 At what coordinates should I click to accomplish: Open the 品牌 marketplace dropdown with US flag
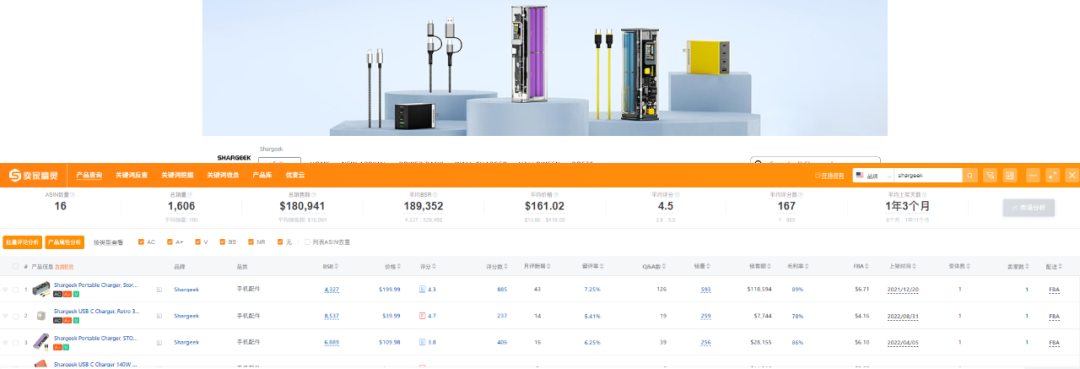click(x=873, y=176)
